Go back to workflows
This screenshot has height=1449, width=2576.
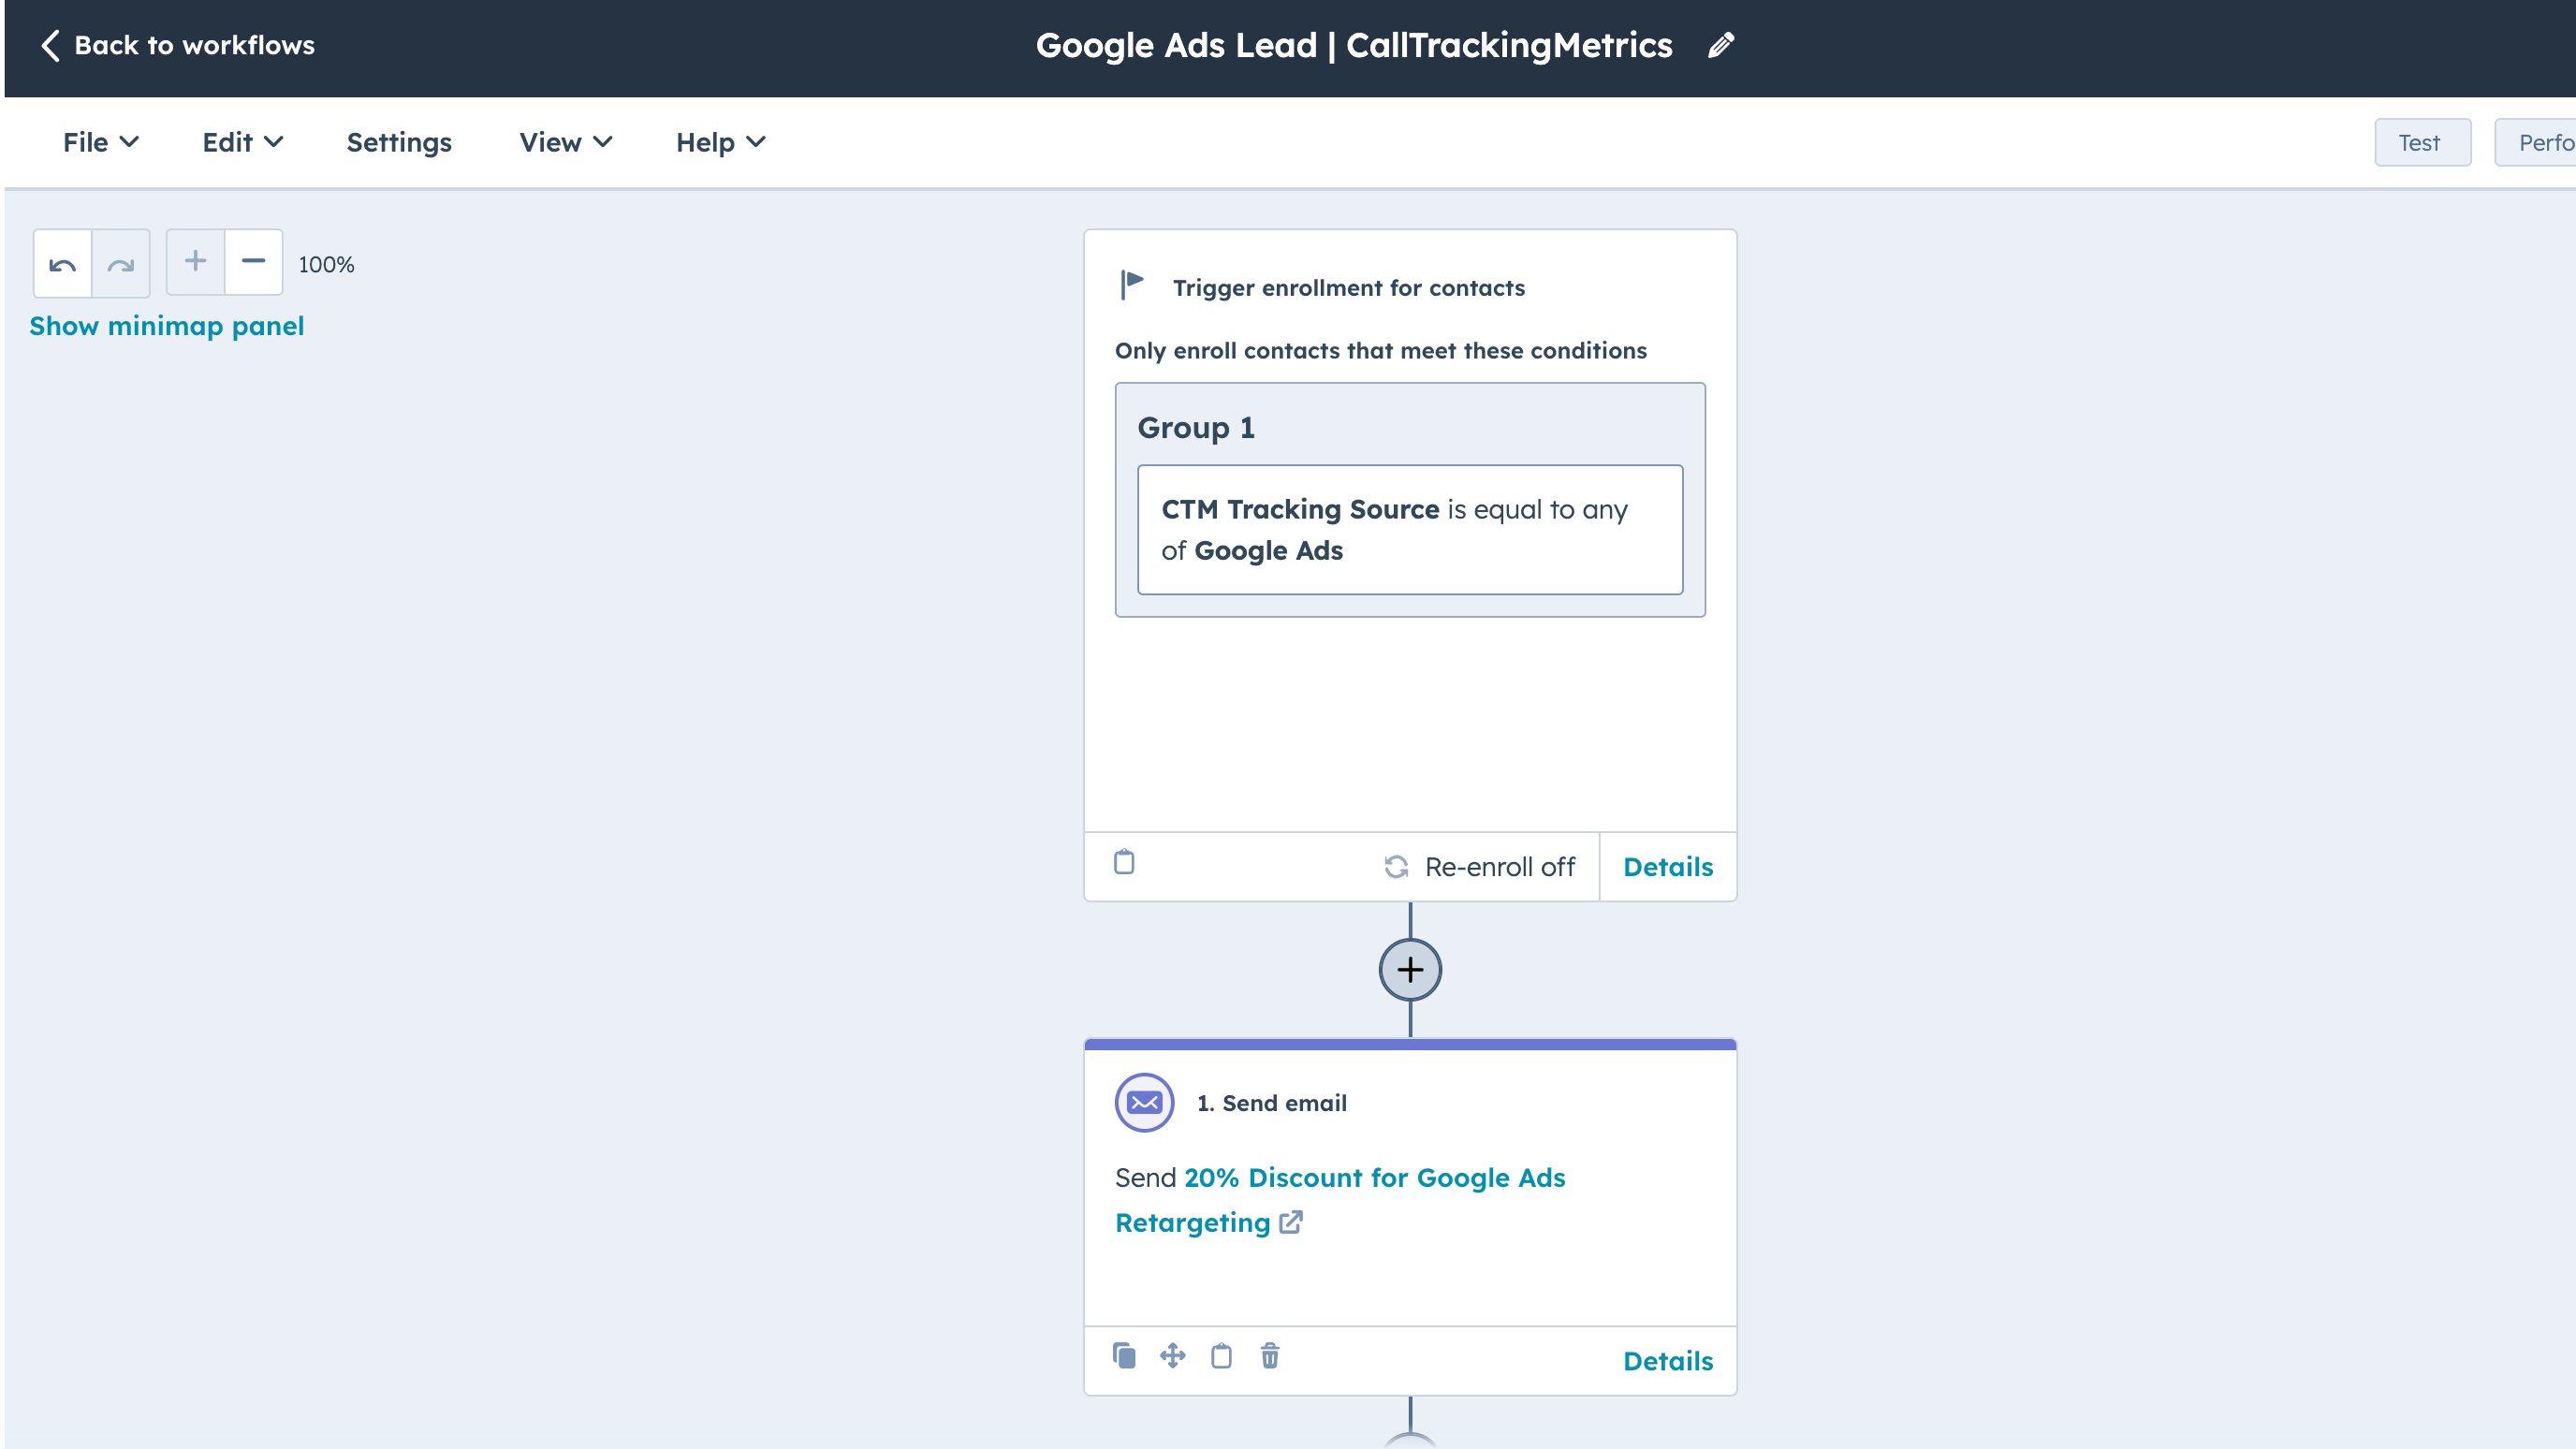(177, 45)
